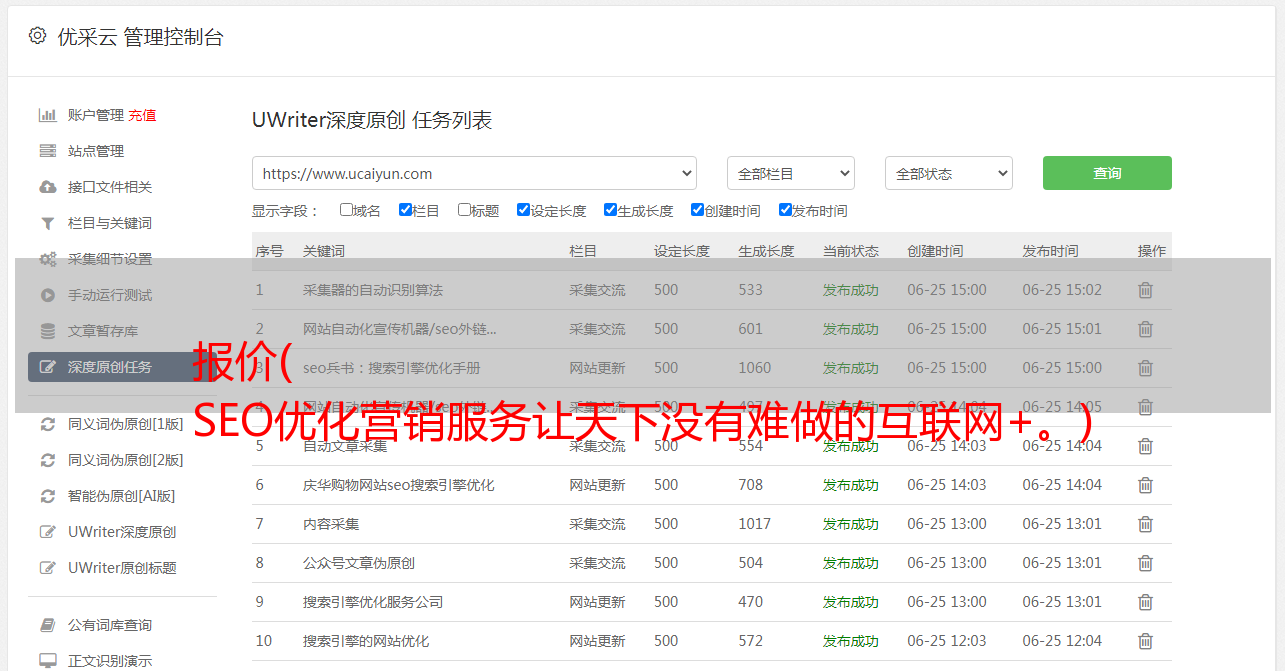Click the bar chart icon for 账户管理
This screenshot has width=1285, height=671.
click(x=47, y=115)
